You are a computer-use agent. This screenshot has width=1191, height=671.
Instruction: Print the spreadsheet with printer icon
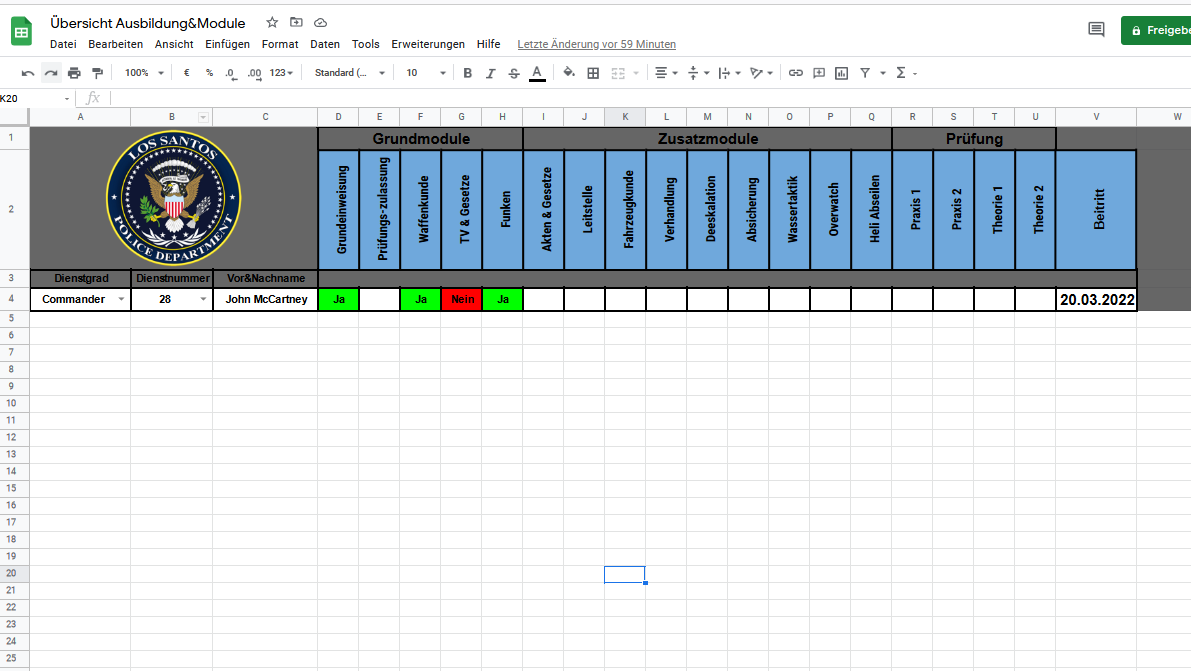[74, 73]
